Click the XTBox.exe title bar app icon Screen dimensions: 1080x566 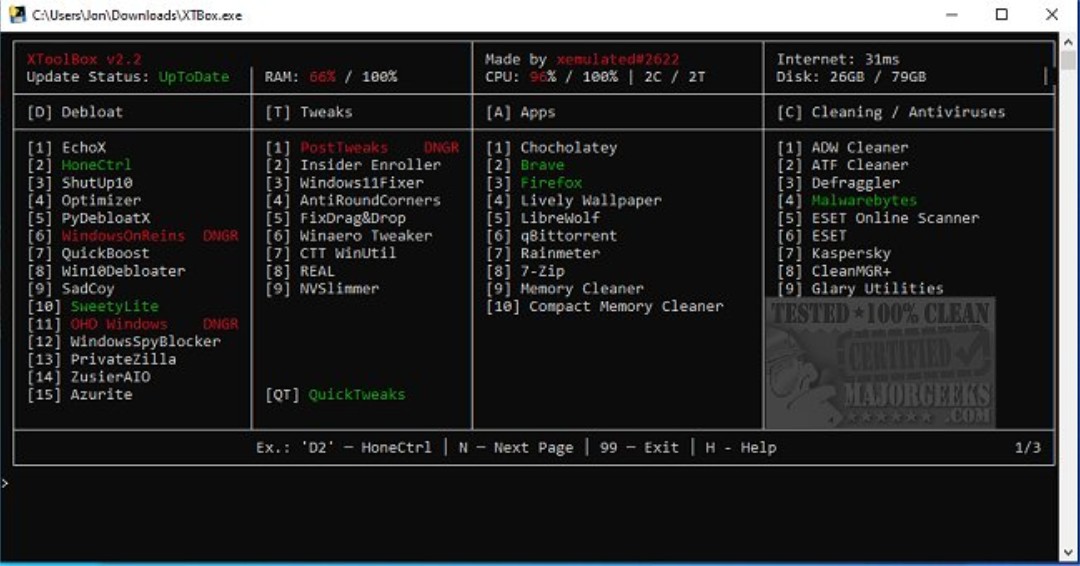pos(17,14)
